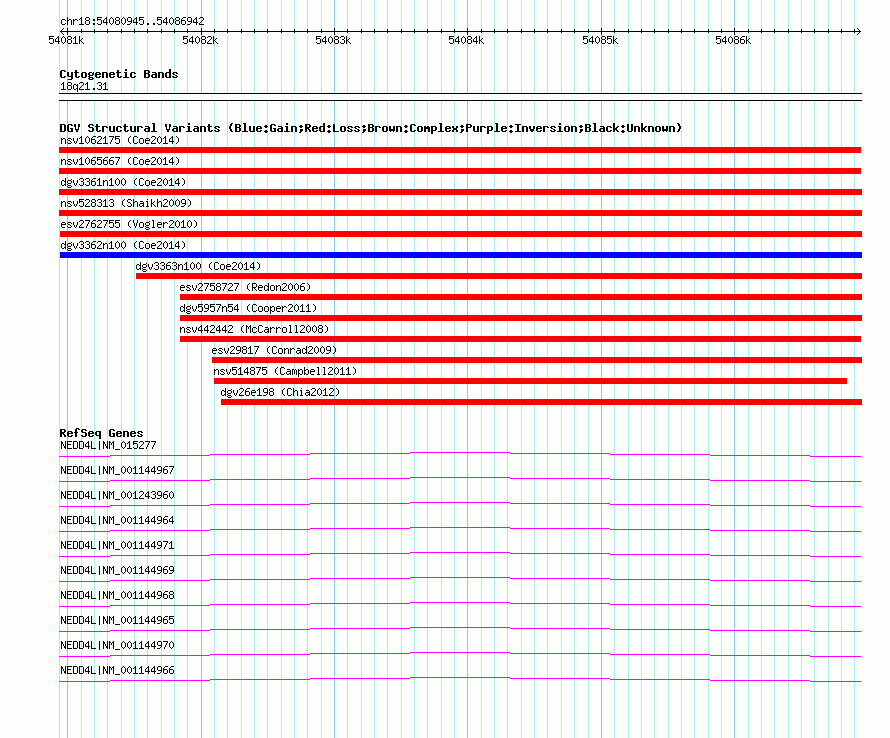This screenshot has height=738, width=890.
Task: Open variant esv29817 (Conrad2009) label
Action: point(274,350)
